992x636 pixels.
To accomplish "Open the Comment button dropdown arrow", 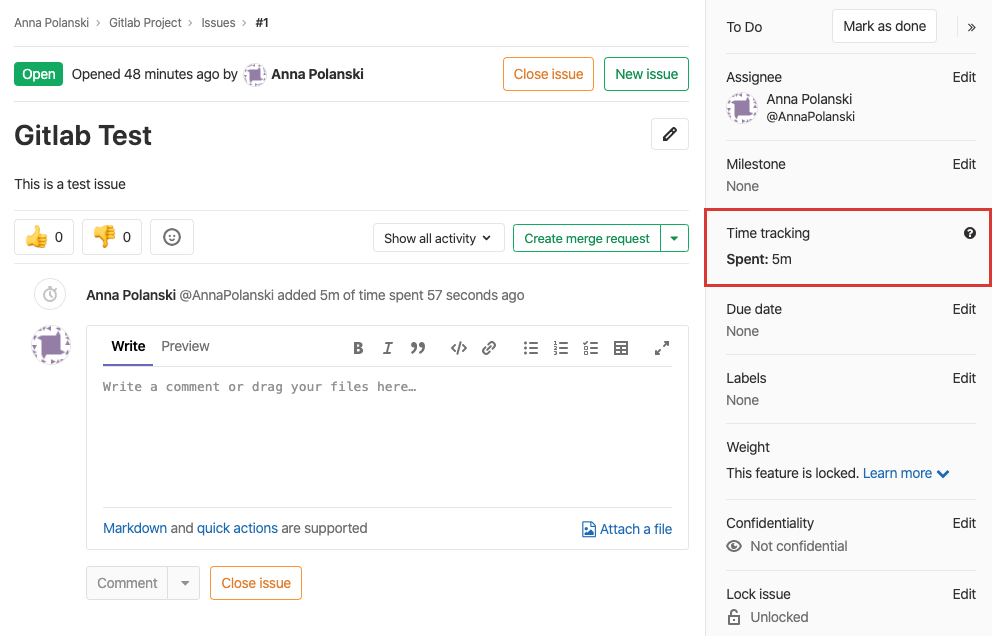I will [x=184, y=583].
